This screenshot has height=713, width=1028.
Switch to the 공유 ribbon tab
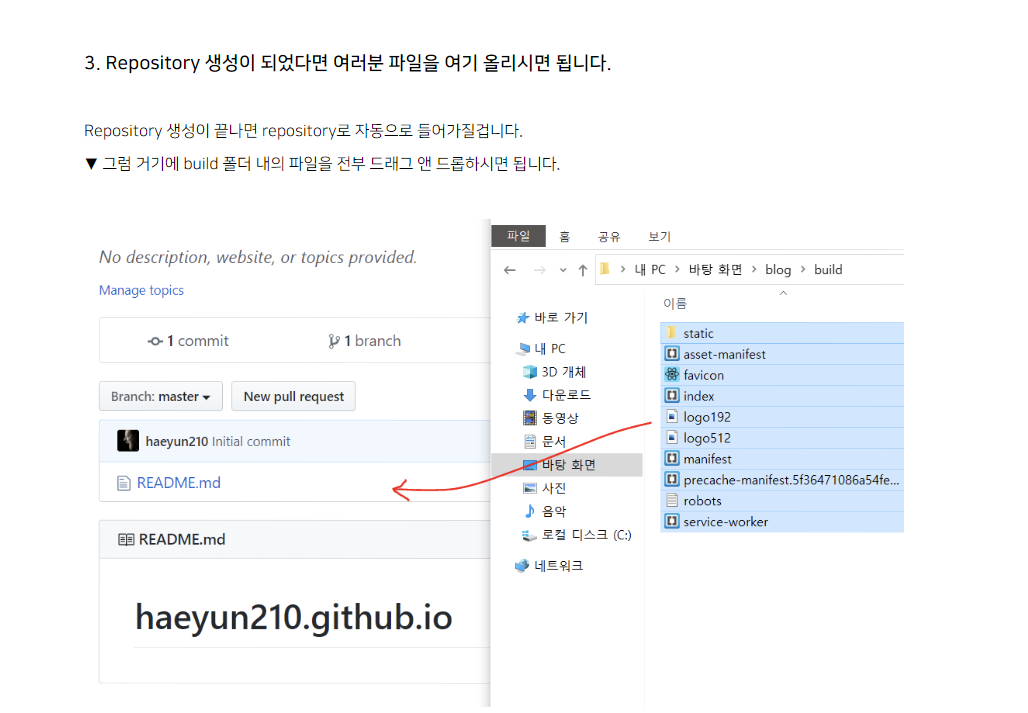(608, 237)
